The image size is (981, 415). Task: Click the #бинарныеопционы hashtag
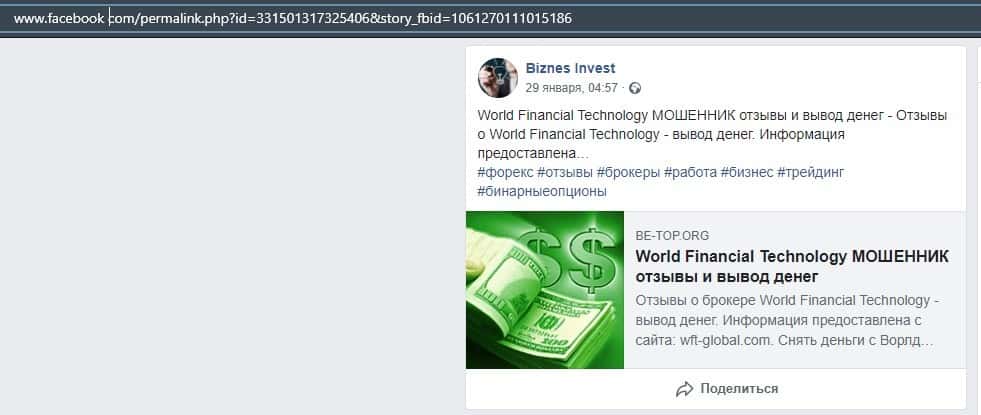point(542,192)
